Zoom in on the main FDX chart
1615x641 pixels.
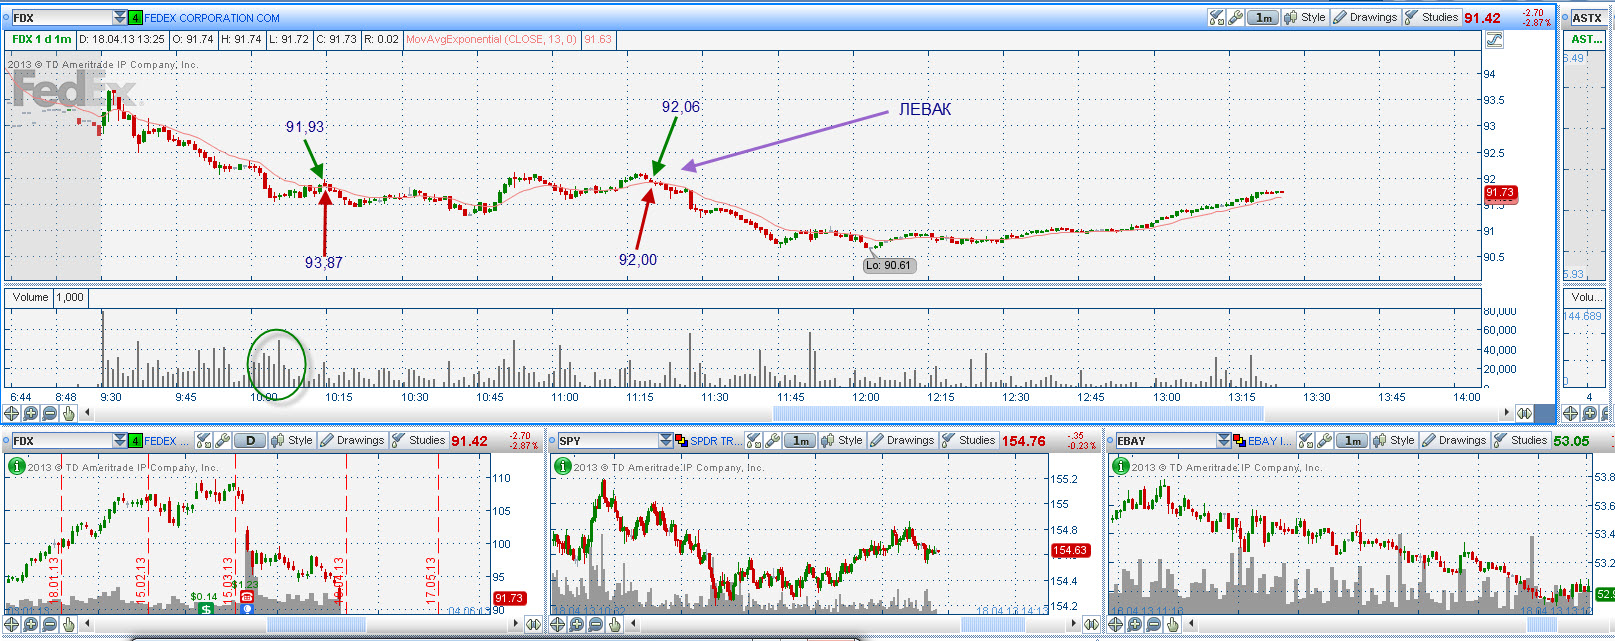click(x=31, y=413)
